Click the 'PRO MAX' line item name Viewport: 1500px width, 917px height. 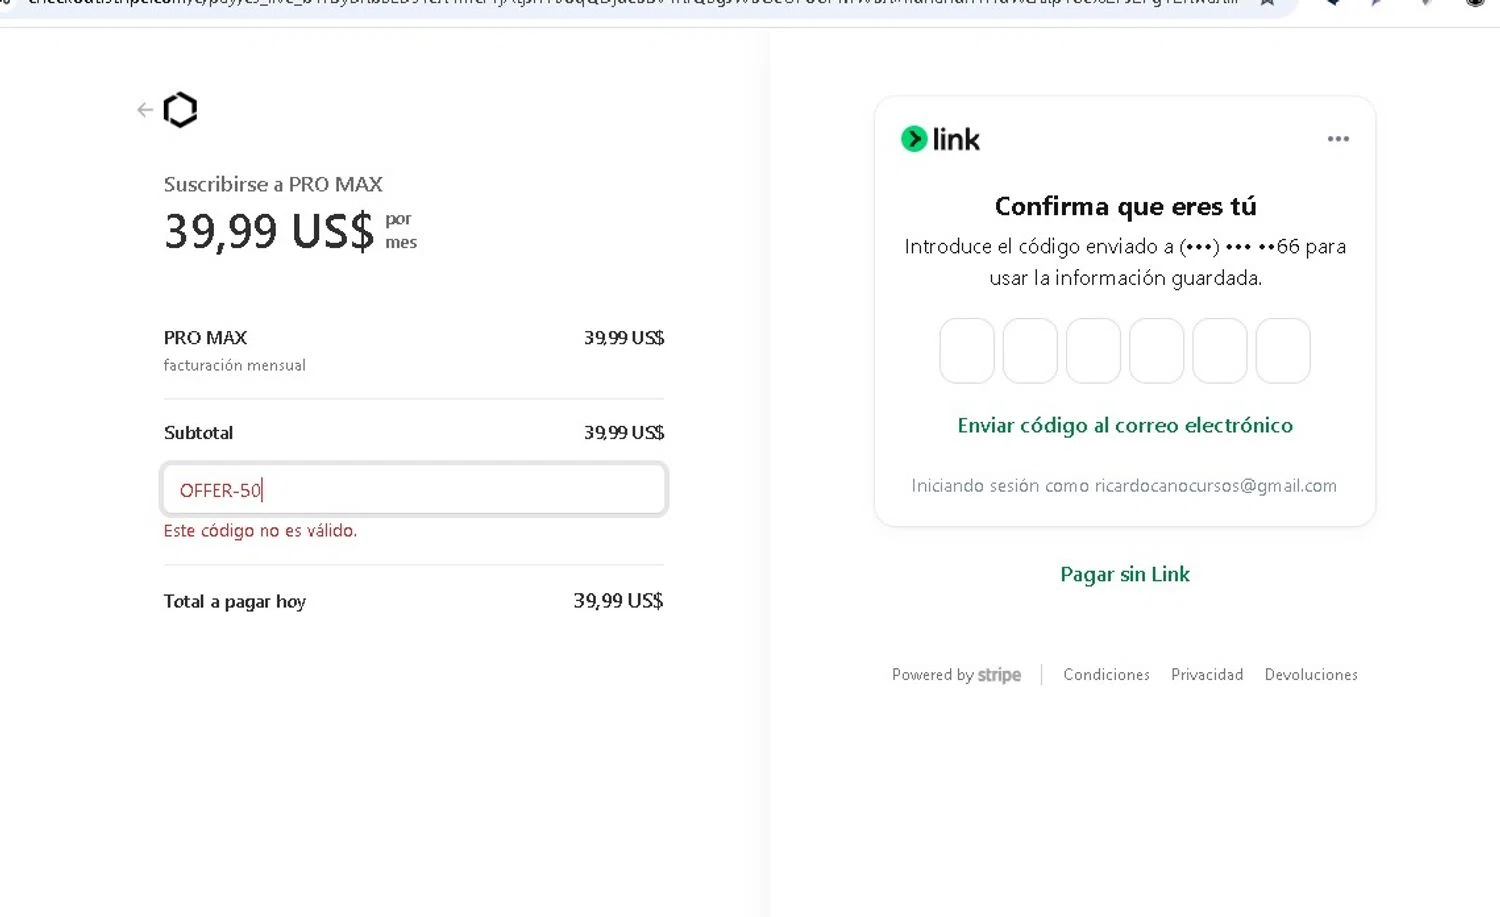[x=205, y=338]
